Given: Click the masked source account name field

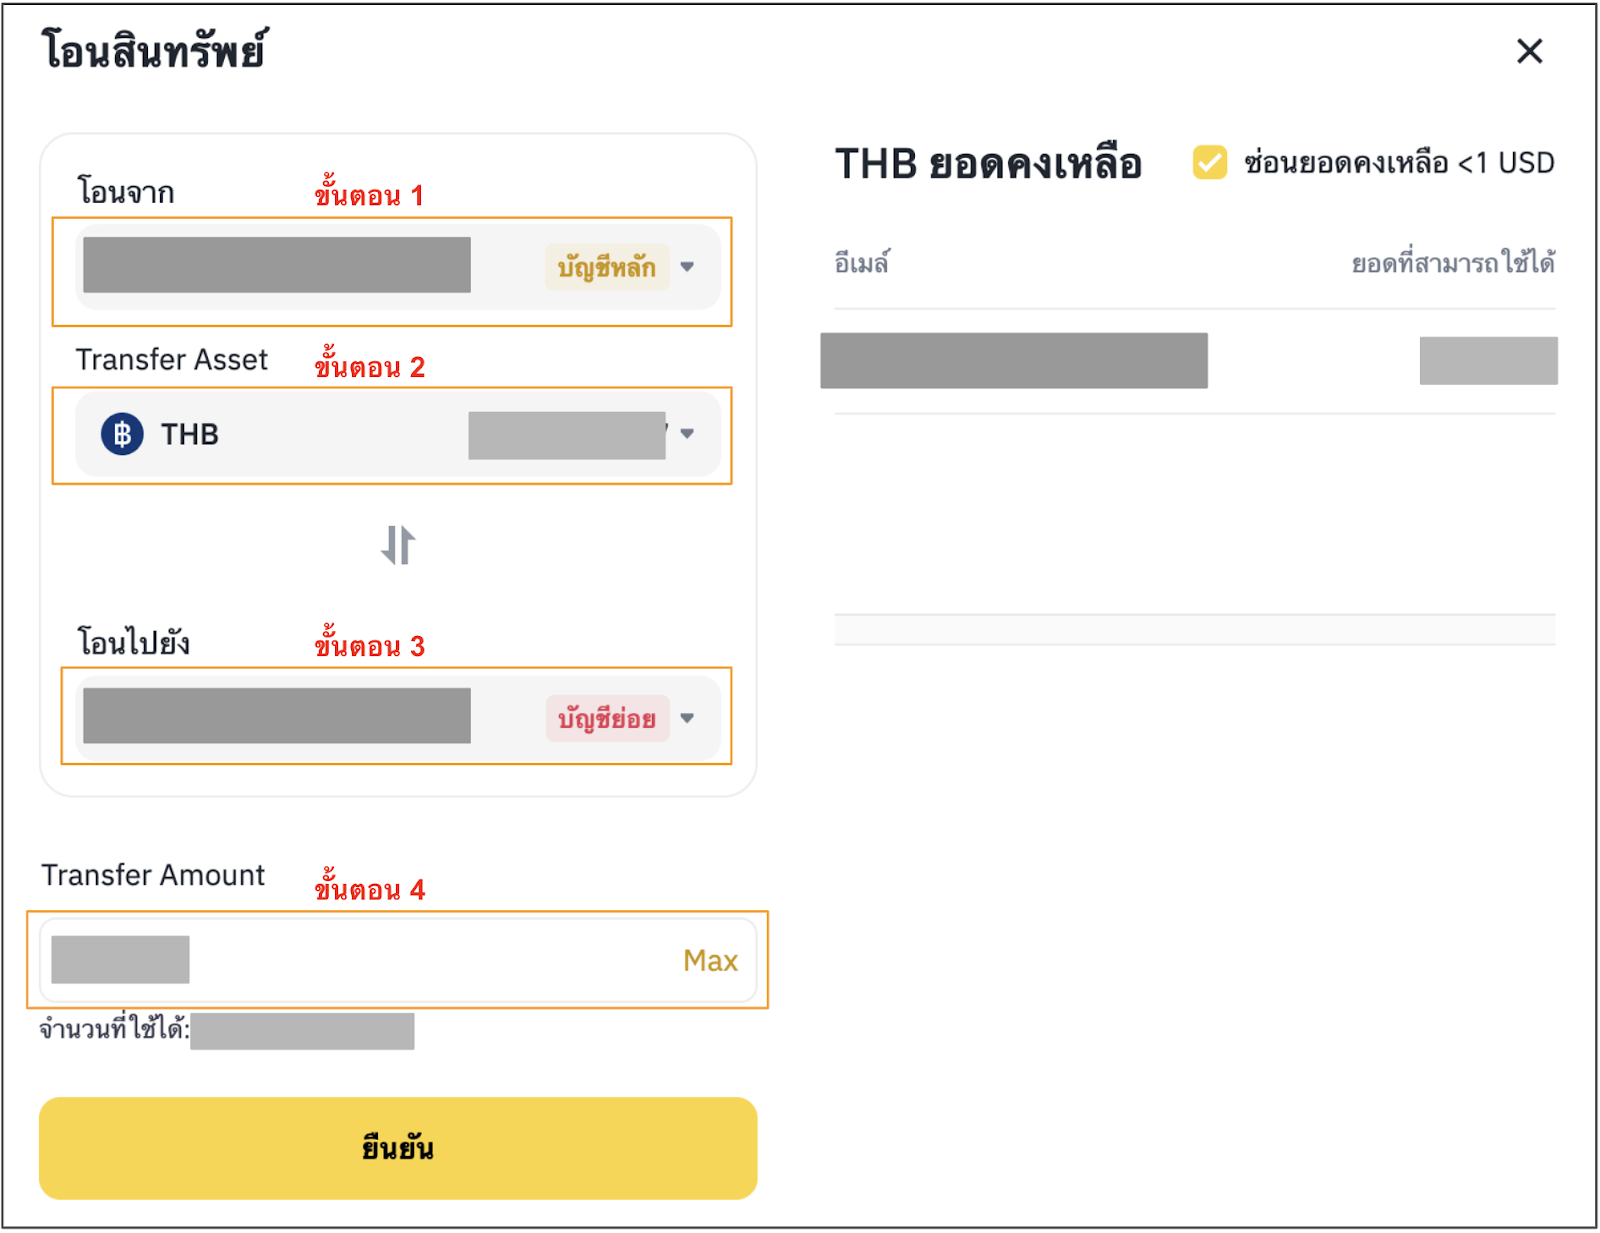Looking at the screenshot, I should pos(276,265).
